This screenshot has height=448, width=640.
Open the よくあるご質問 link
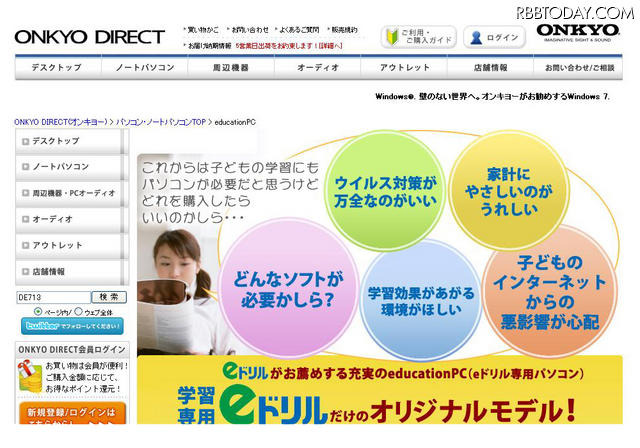(x=299, y=30)
